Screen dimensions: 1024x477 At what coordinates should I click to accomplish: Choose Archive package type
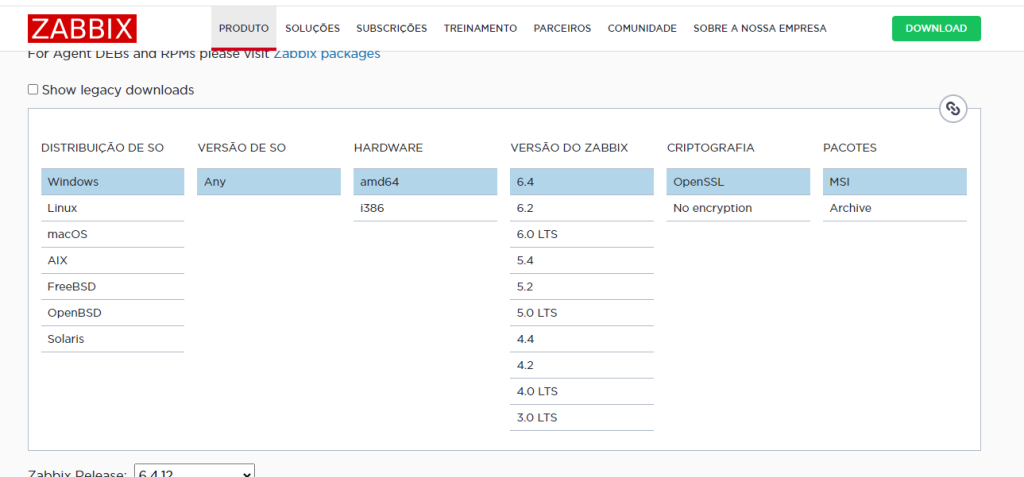[850, 208]
